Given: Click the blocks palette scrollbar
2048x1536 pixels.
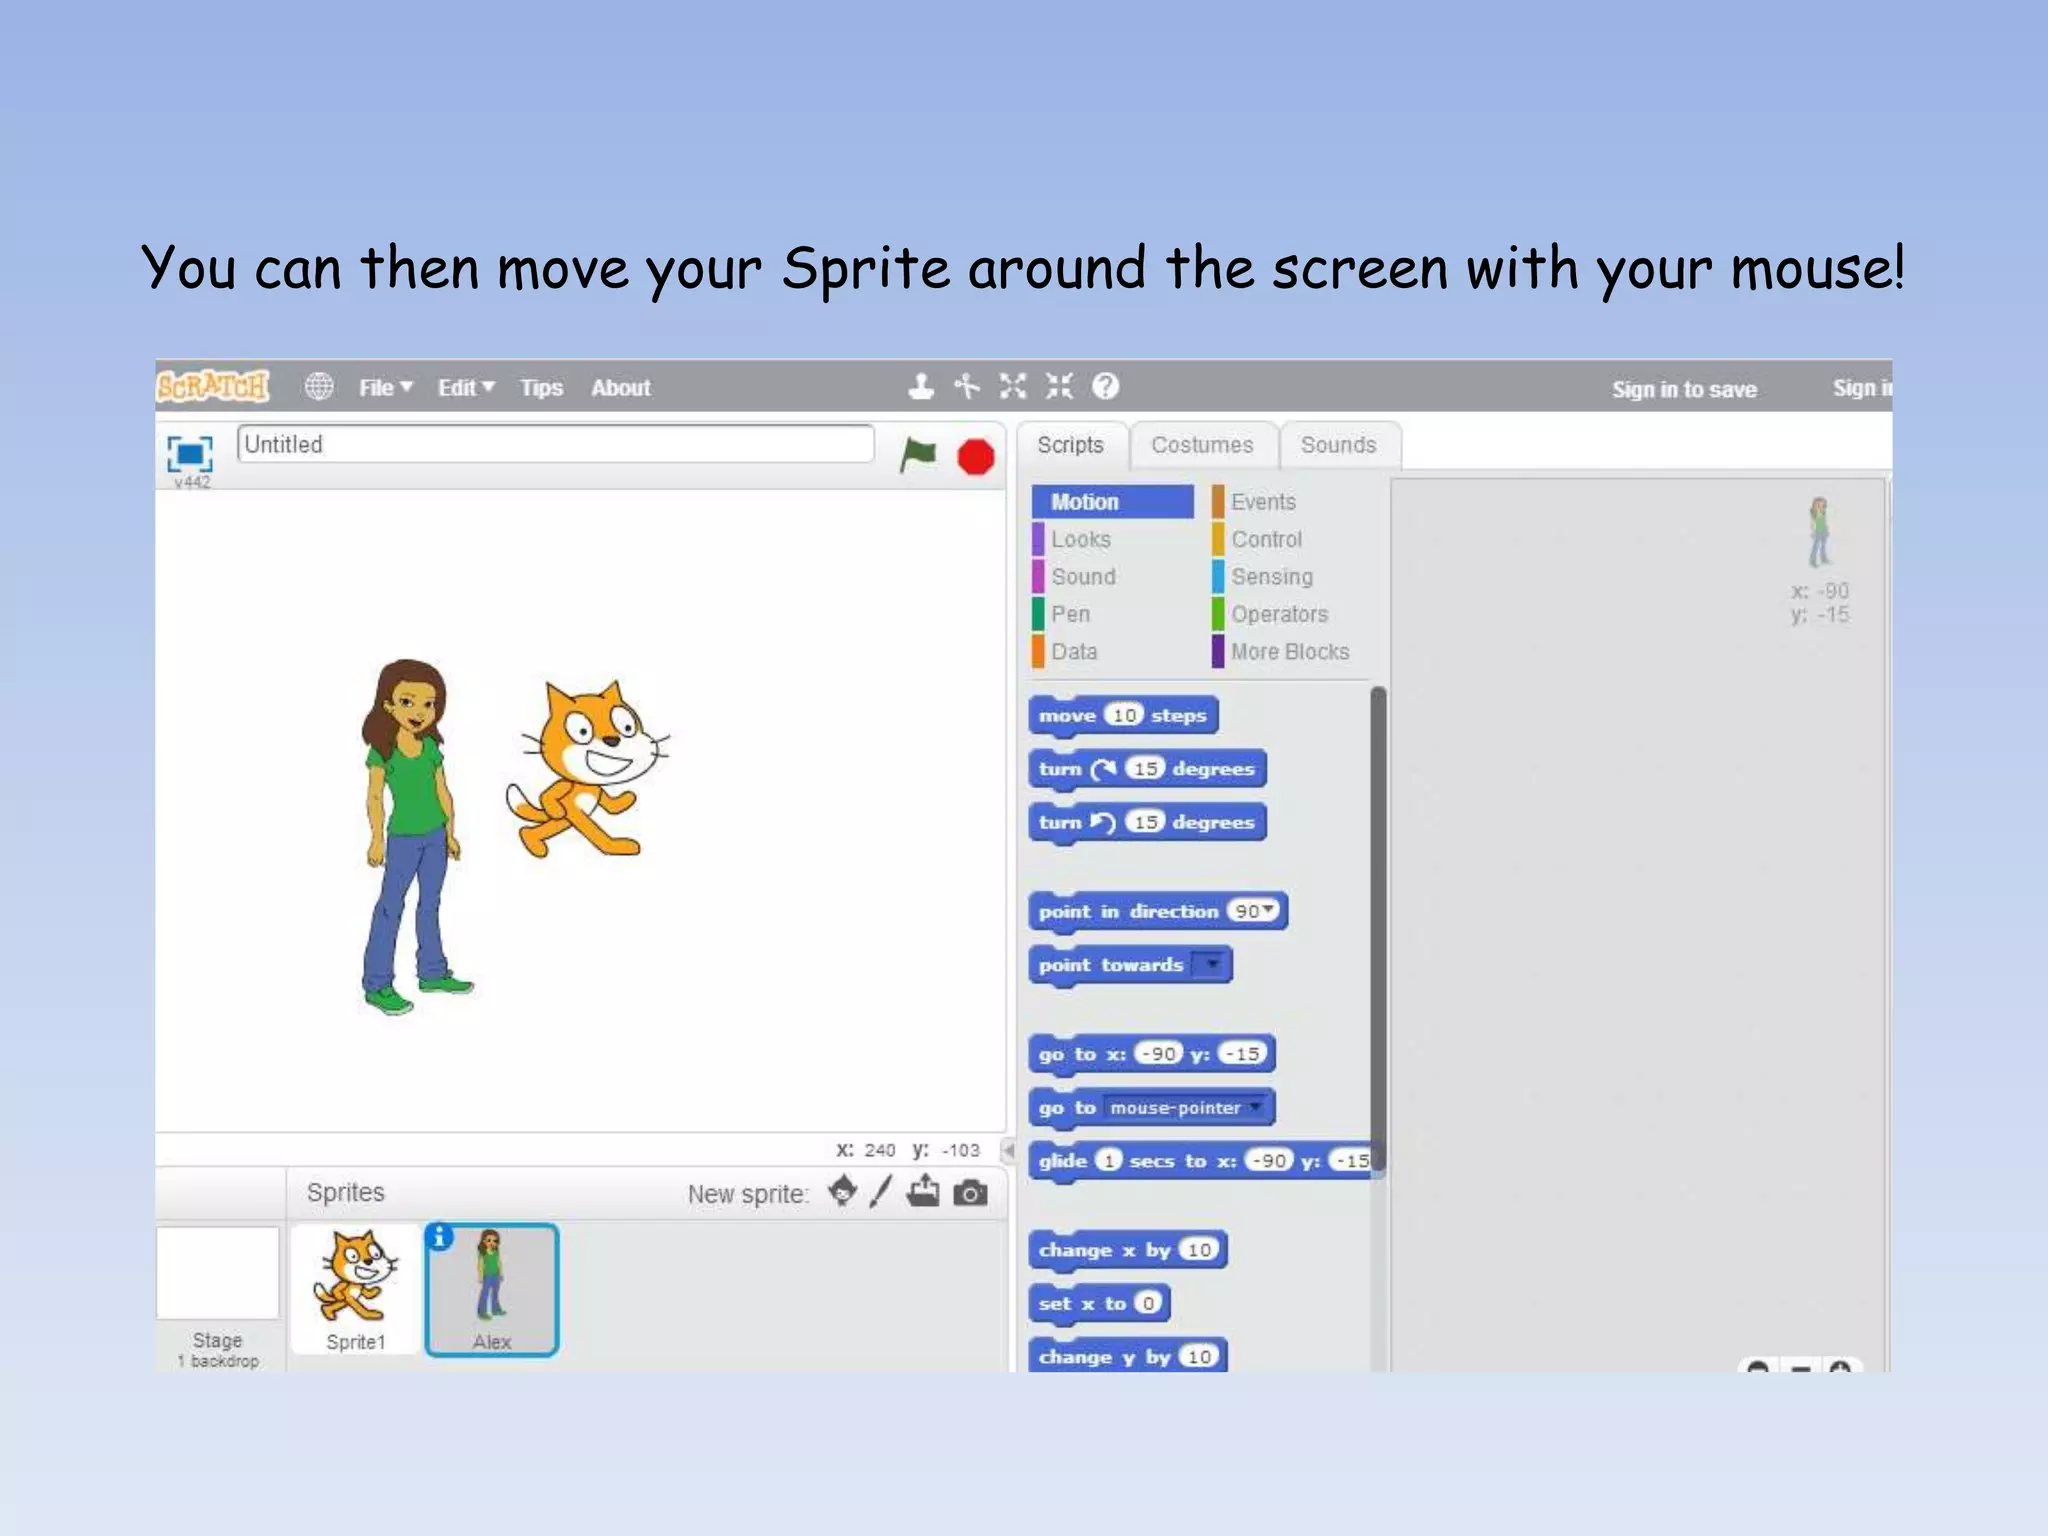Looking at the screenshot, I should (x=1378, y=930).
